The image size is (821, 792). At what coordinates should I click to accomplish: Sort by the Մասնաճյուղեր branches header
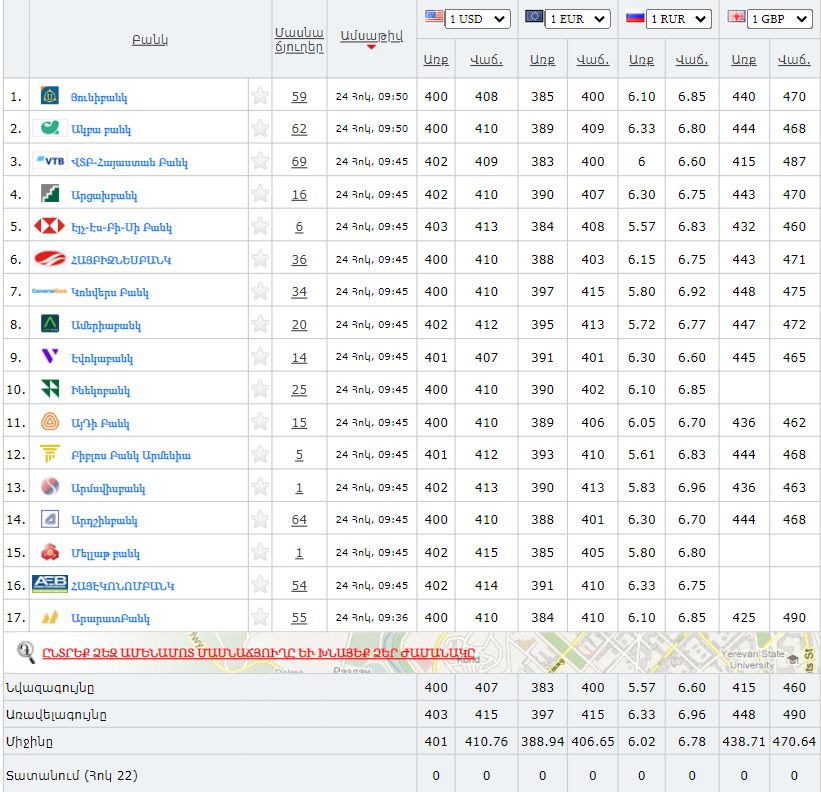tap(299, 40)
